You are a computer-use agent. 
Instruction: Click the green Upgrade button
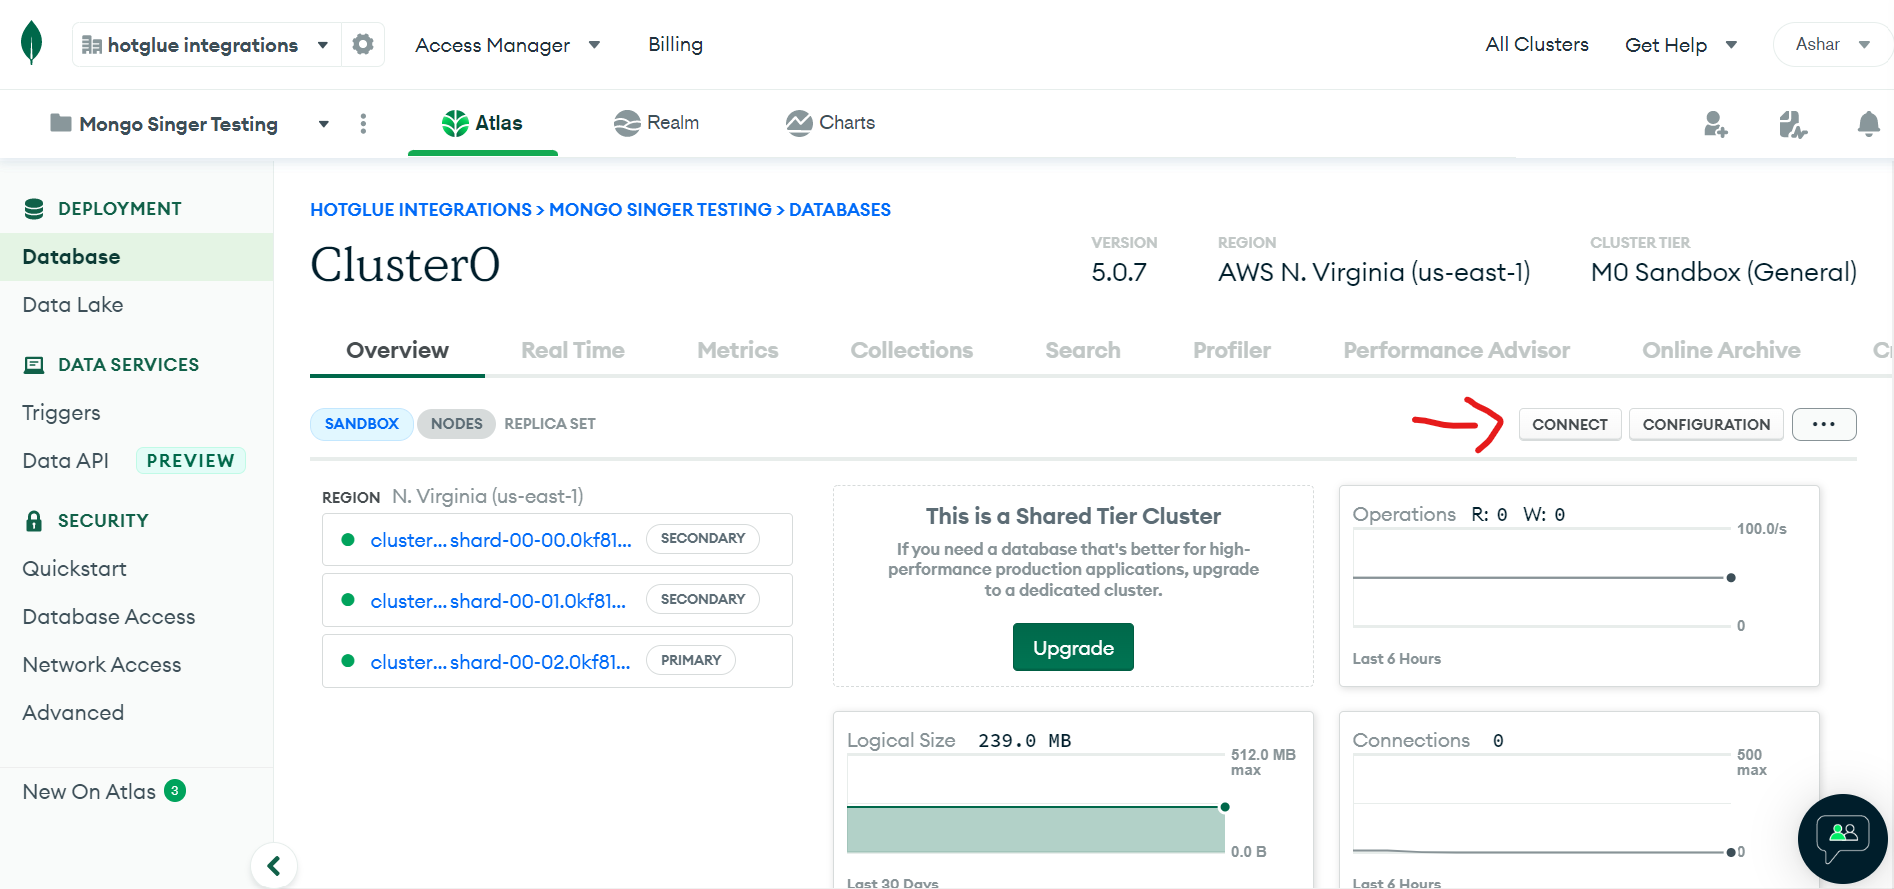pos(1073,647)
